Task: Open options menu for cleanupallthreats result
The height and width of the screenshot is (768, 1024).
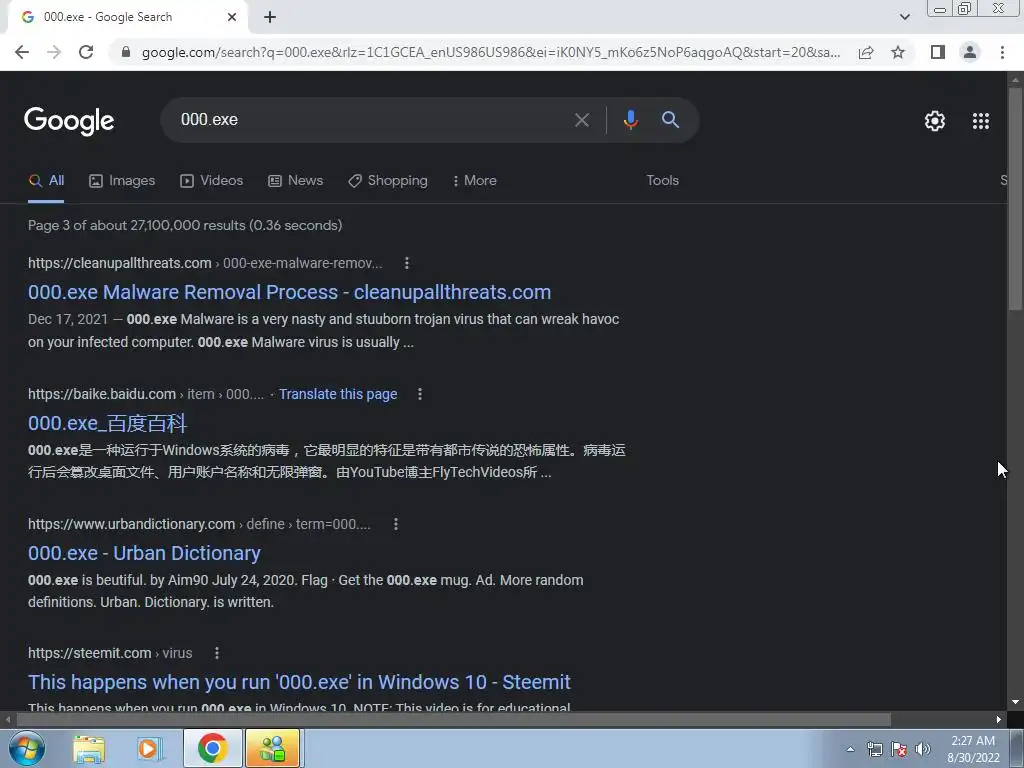Action: (x=407, y=263)
